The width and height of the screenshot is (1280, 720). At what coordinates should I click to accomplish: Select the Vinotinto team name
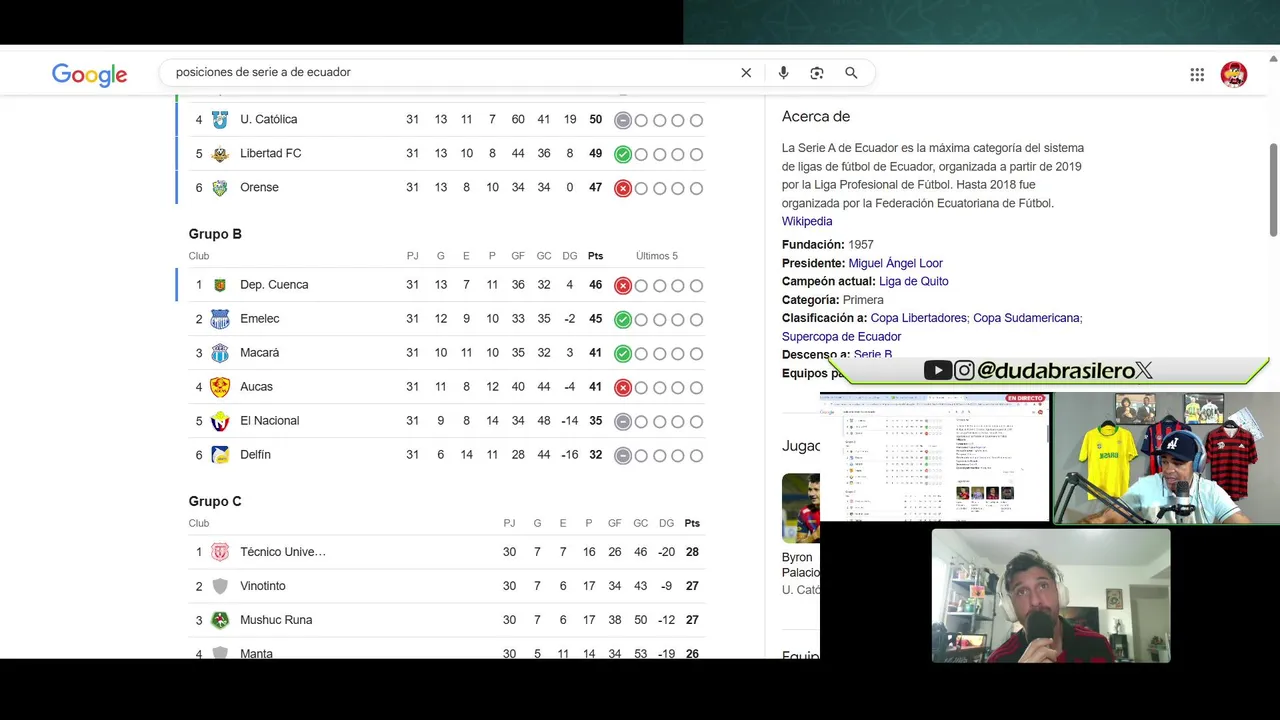(x=263, y=586)
